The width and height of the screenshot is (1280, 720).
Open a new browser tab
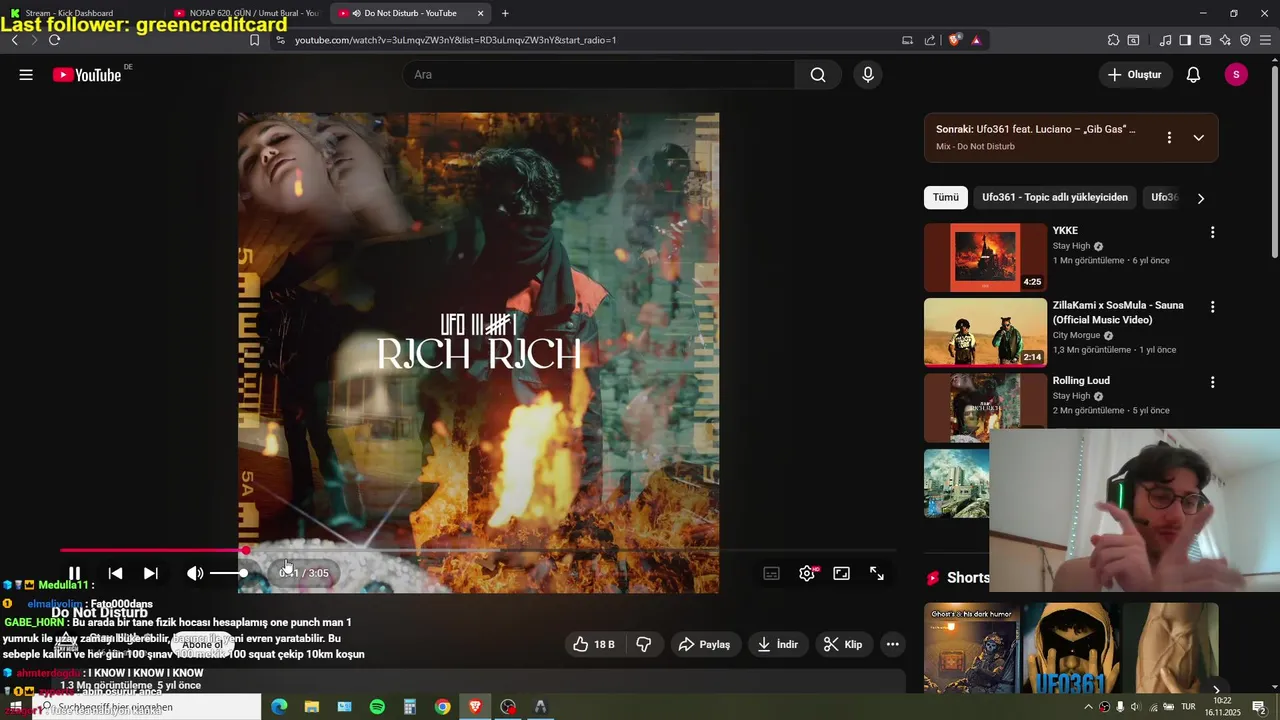click(505, 13)
